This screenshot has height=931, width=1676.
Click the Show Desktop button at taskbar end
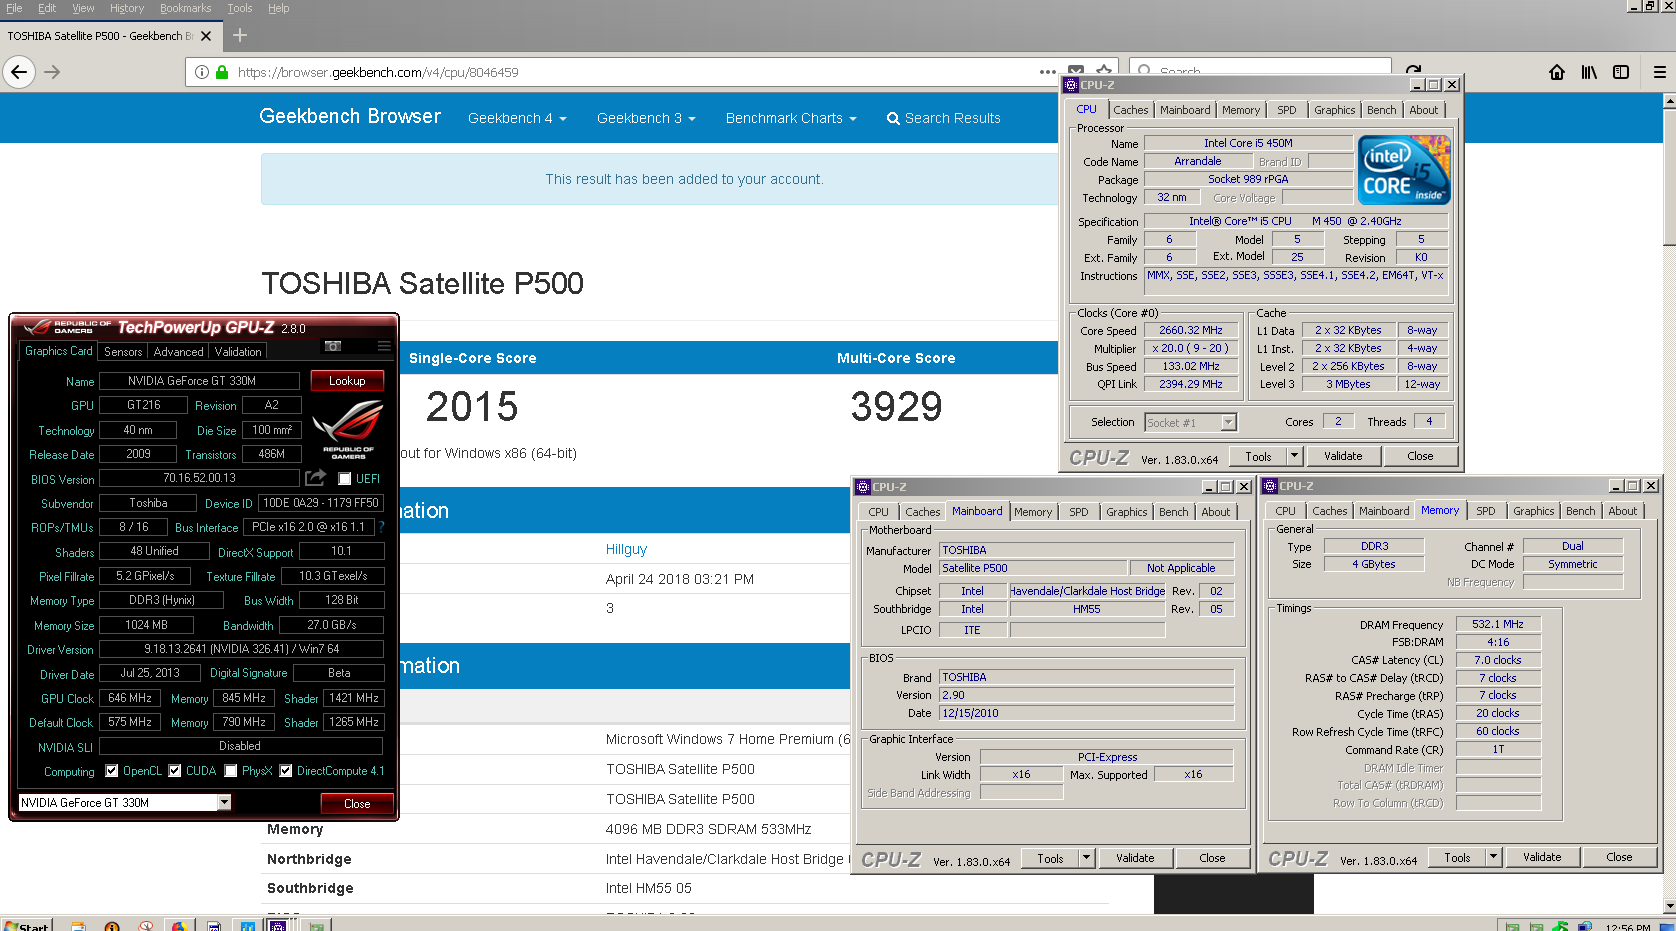pos(1668,925)
